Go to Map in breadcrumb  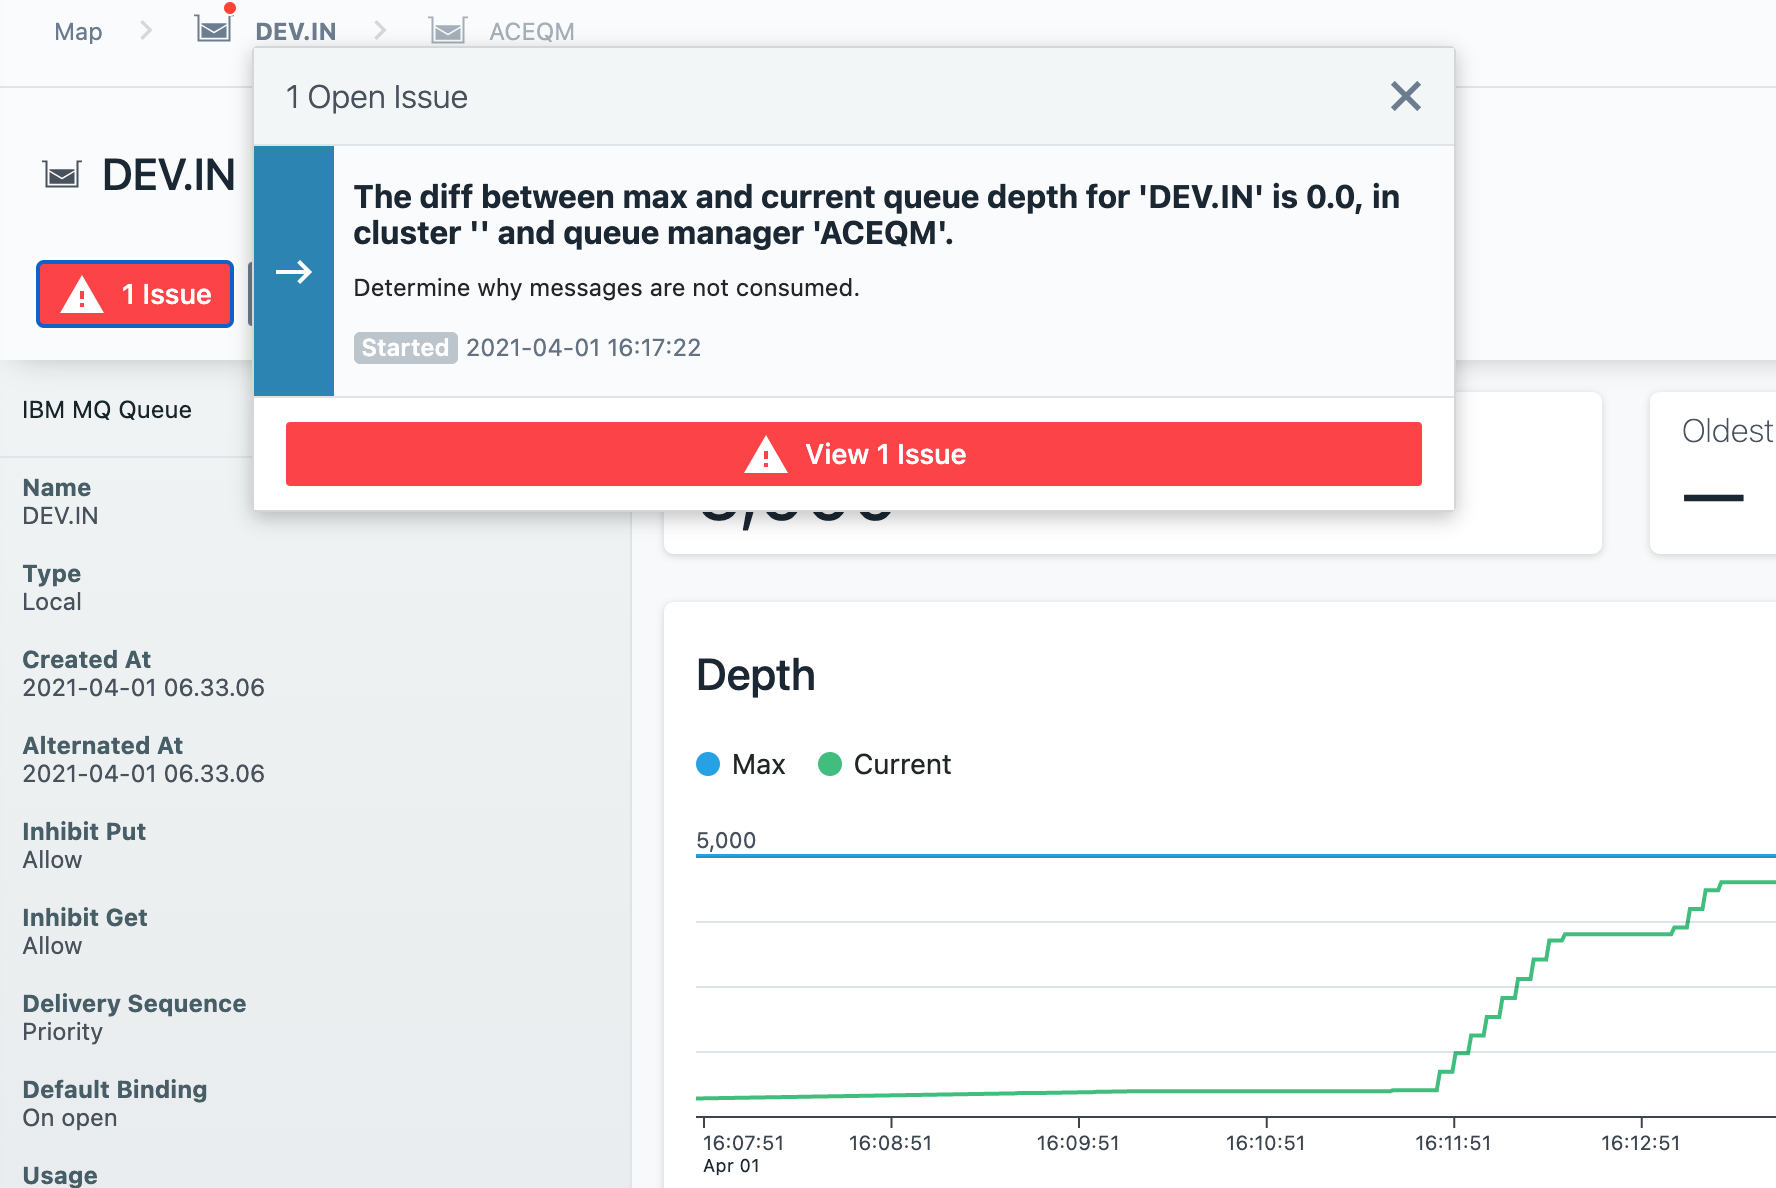[78, 32]
